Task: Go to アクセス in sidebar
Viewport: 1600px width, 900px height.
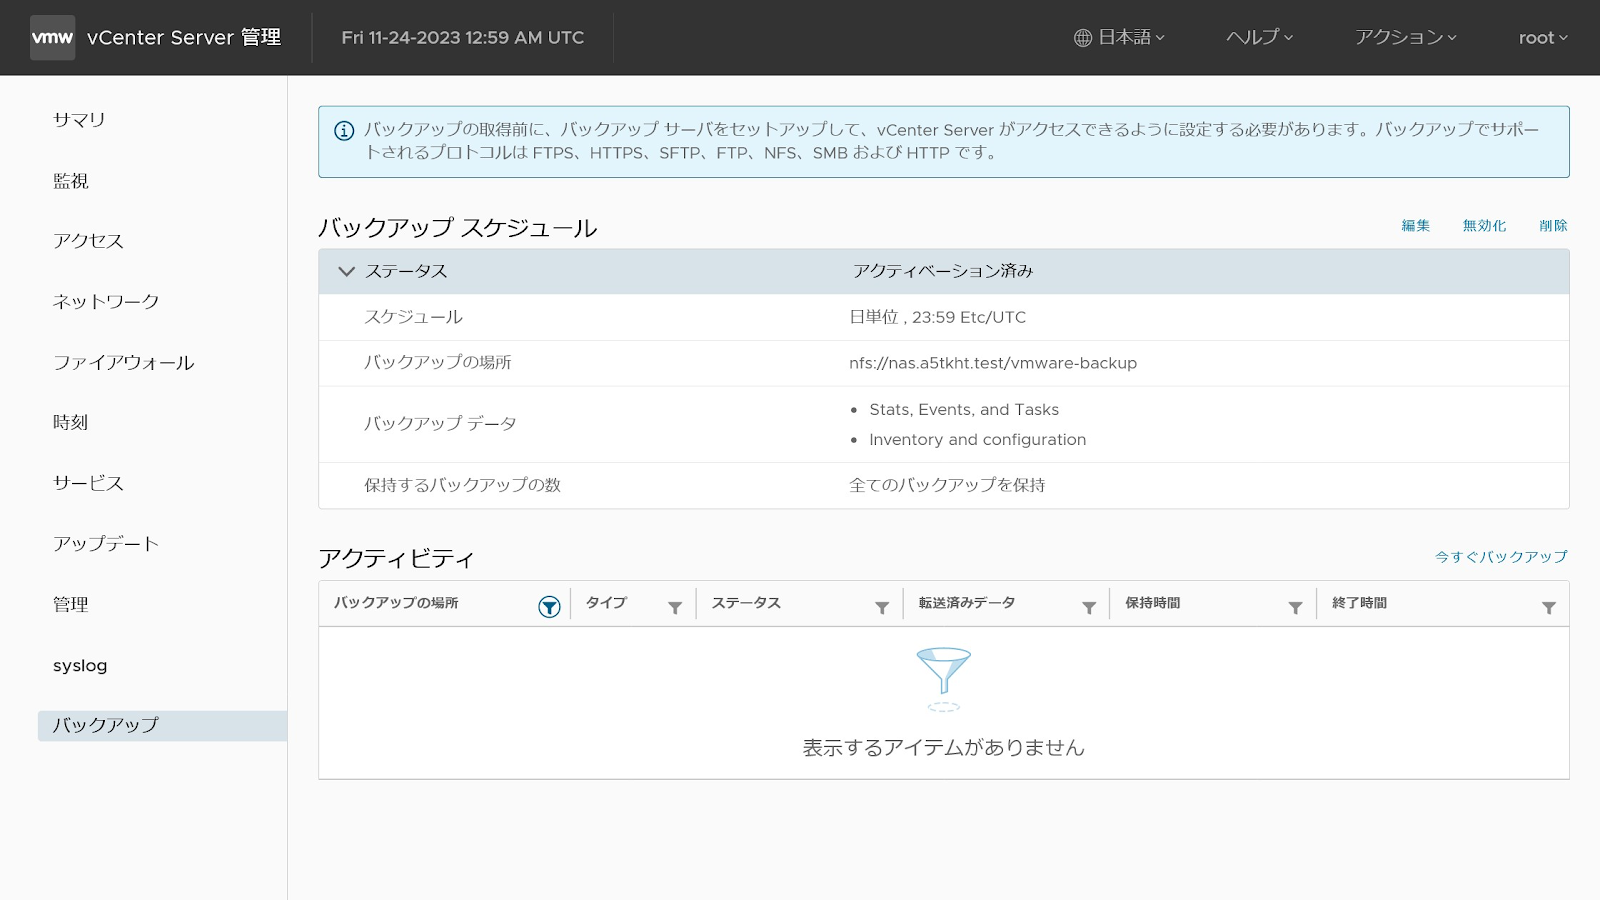Action: [88, 241]
